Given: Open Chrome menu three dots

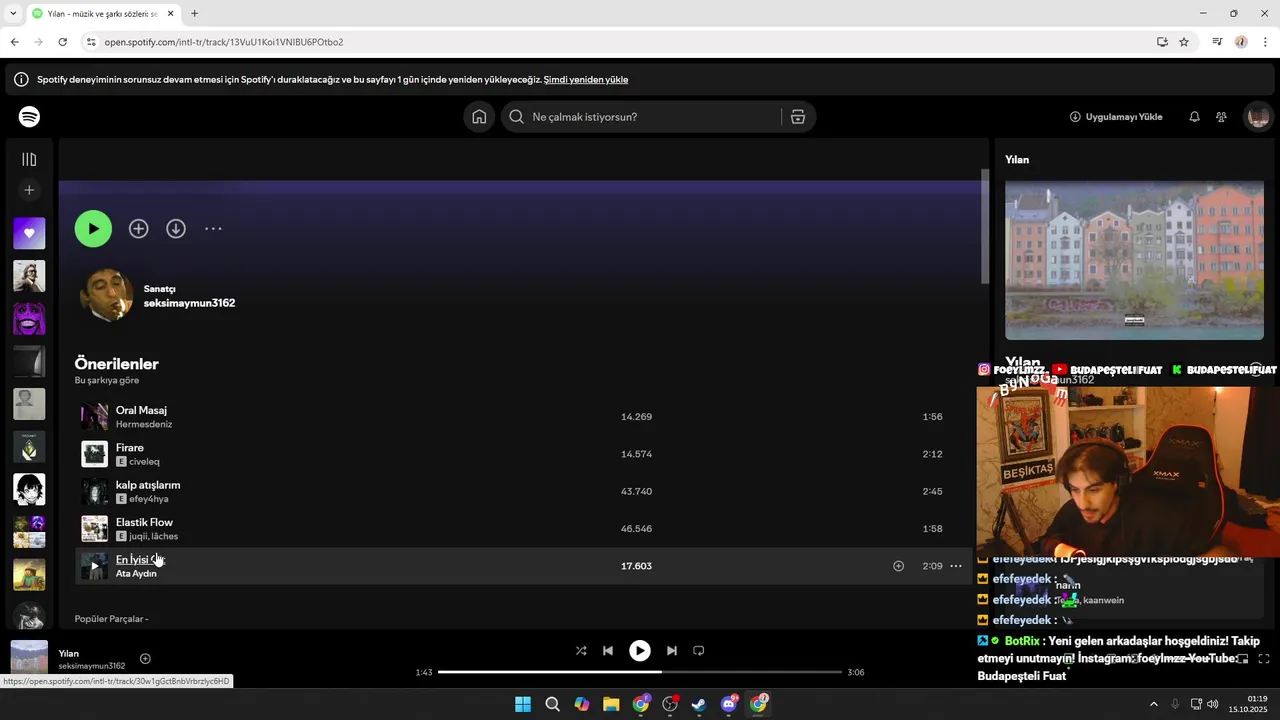Looking at the screenshot, I should (1266, 42).
